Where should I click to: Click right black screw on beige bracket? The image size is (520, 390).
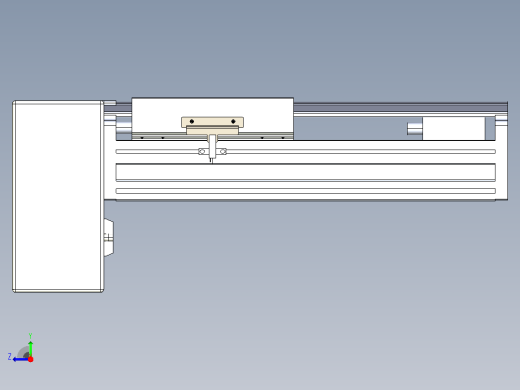pos(233,121)
